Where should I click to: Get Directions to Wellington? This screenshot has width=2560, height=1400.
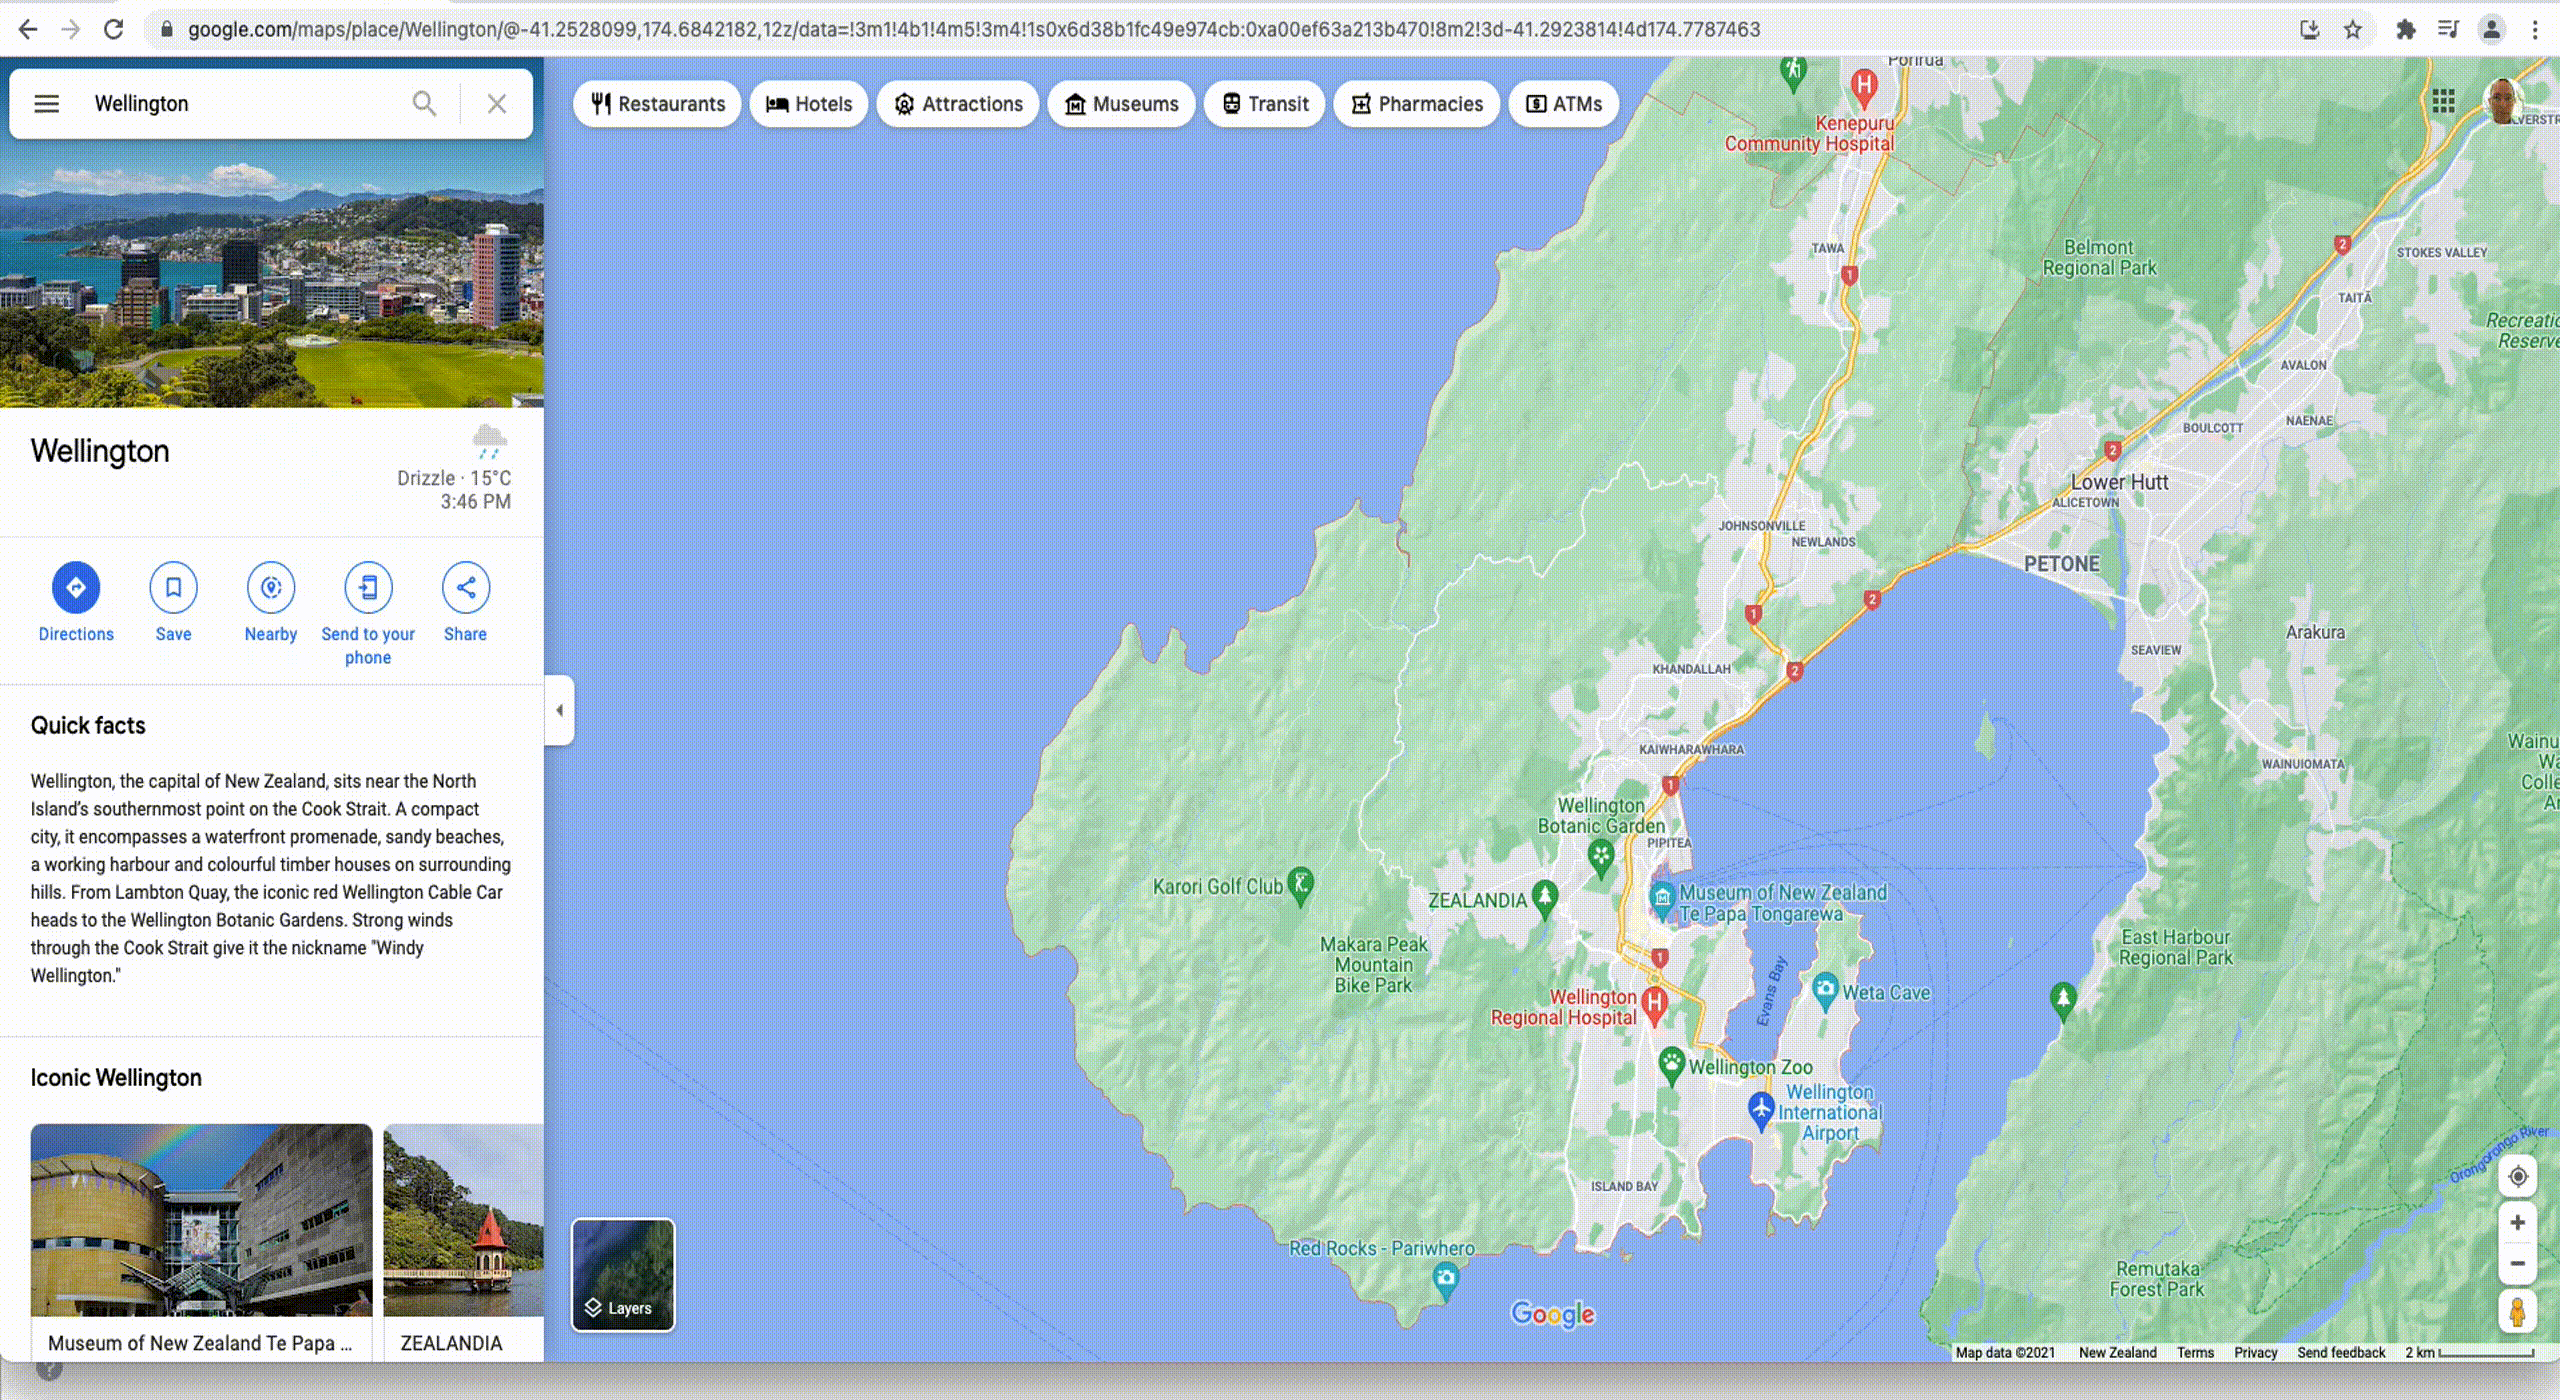(76, 602)
